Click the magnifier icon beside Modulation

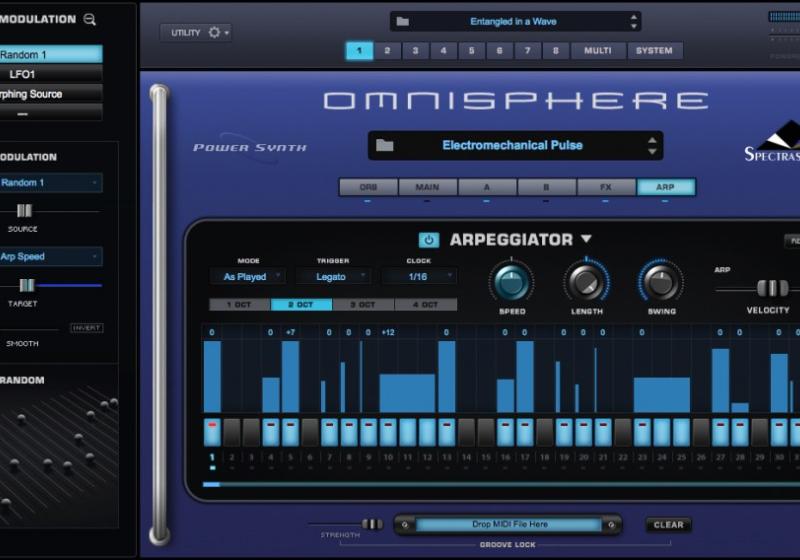[90, 19]
